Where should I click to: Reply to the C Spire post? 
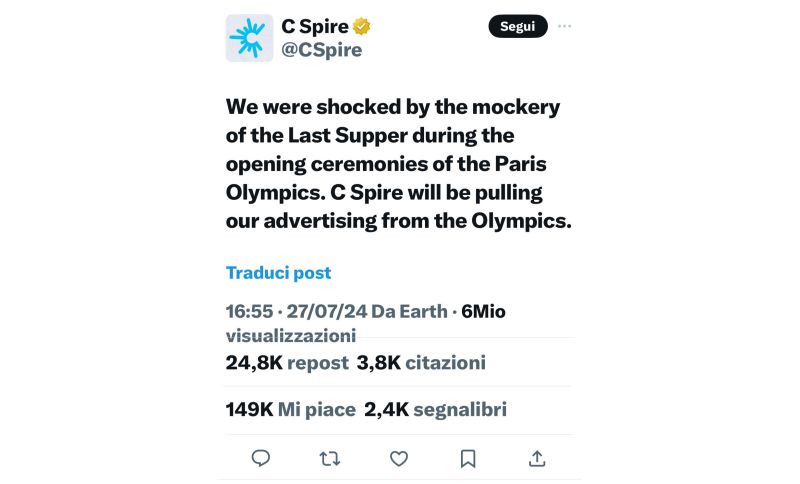(x=261, y=458)
